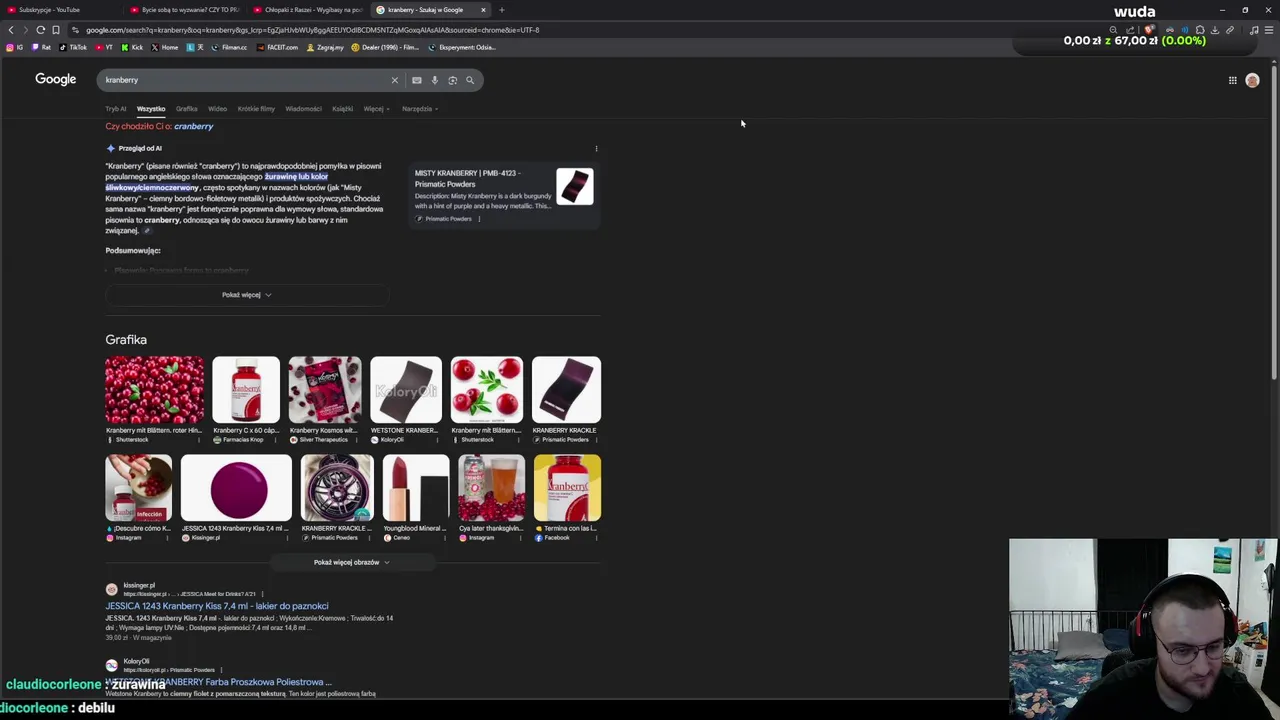Open the Kranberry Kosmos image thumbnail
Viewport: 1280px width, 720px height.
tap(325, 390)
